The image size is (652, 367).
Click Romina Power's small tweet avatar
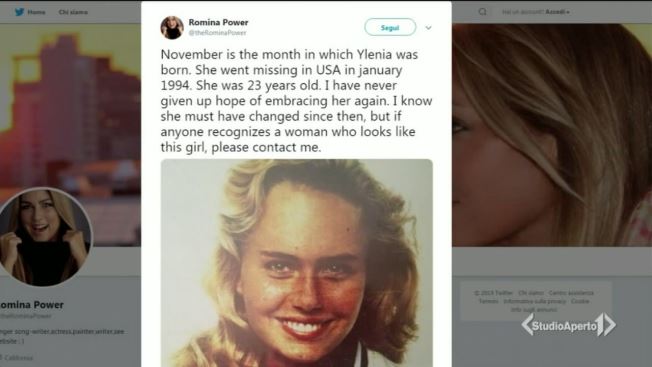(x=172, y=27)
